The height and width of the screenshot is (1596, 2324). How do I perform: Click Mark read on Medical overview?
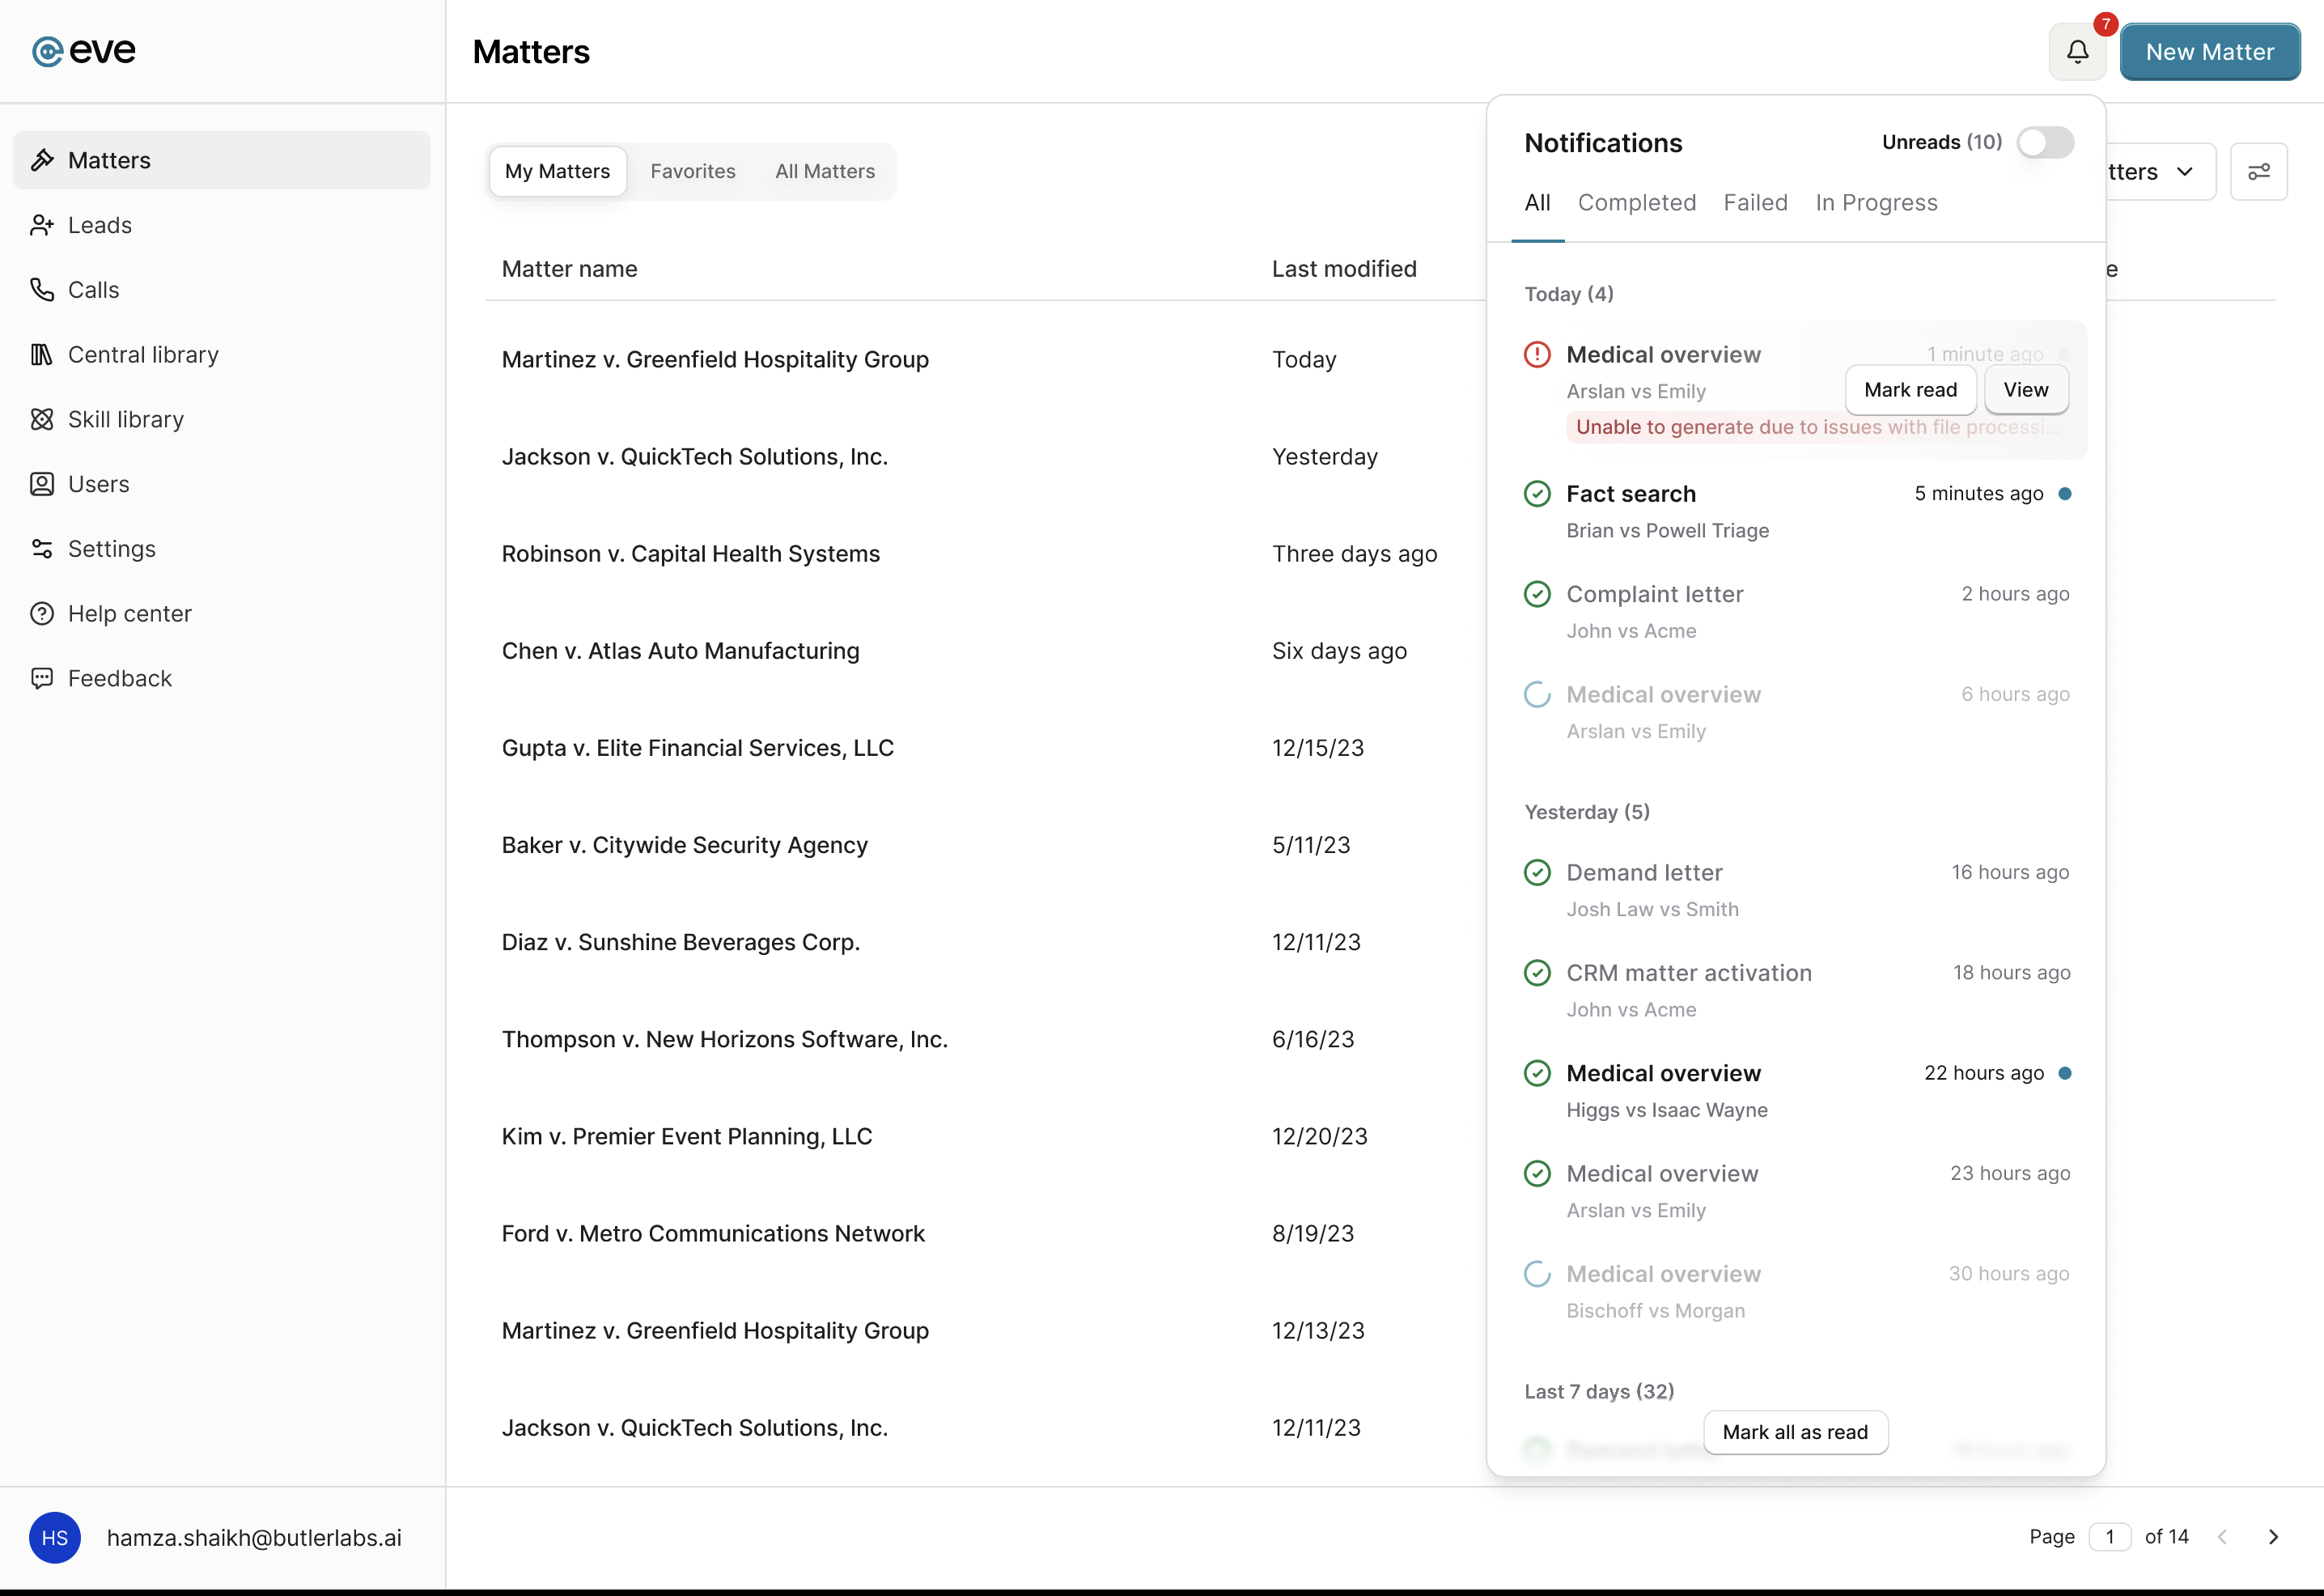[x=1911, y=390]
